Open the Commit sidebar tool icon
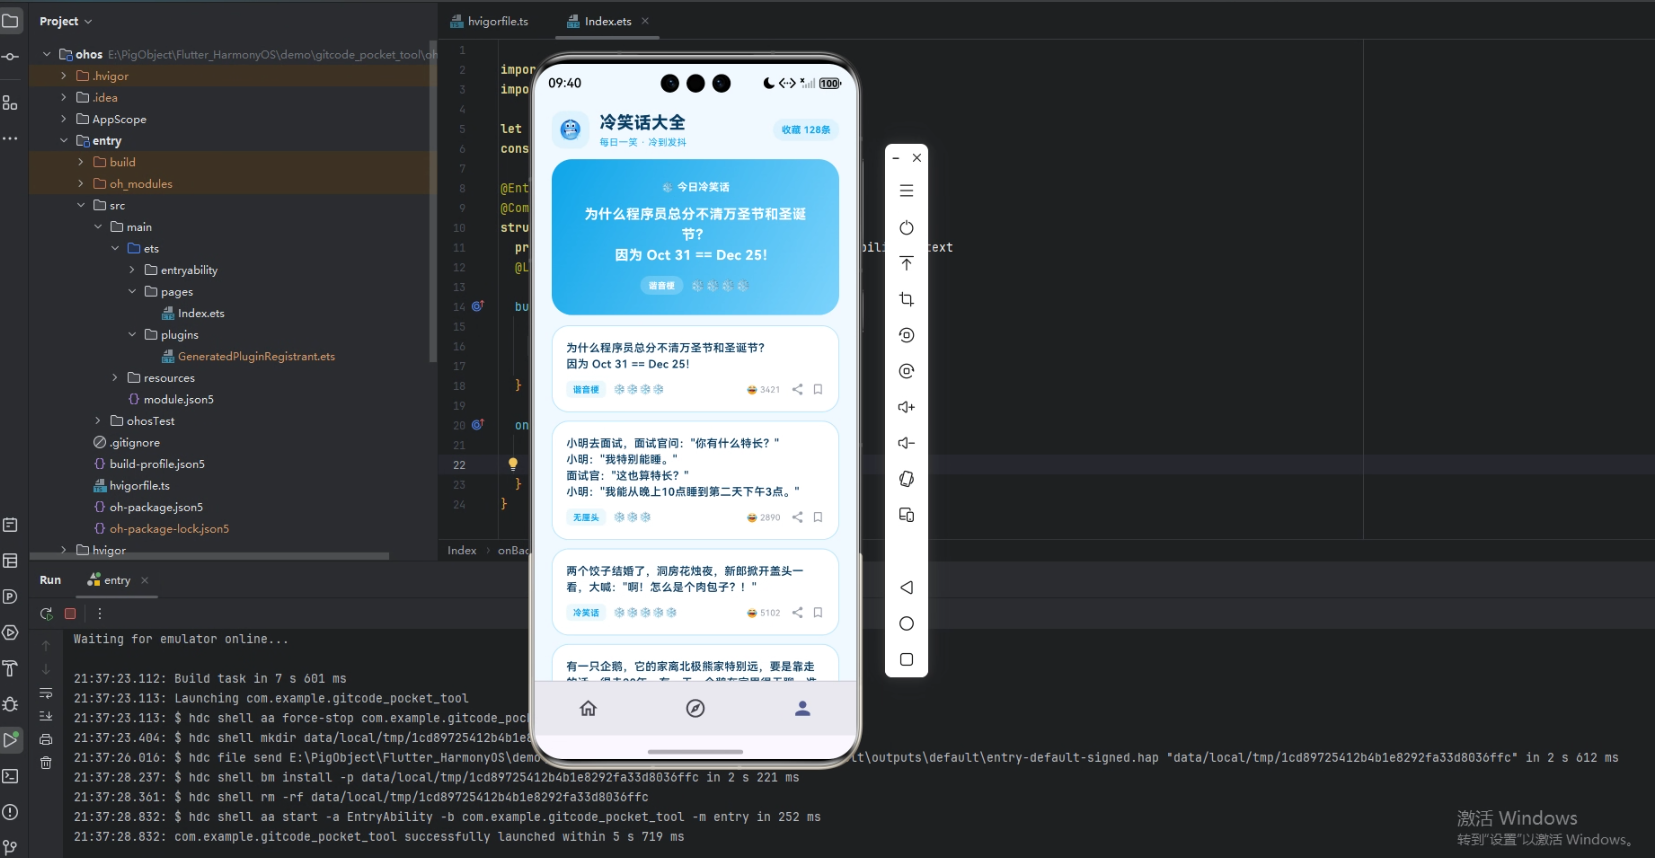 coord(10,57)
